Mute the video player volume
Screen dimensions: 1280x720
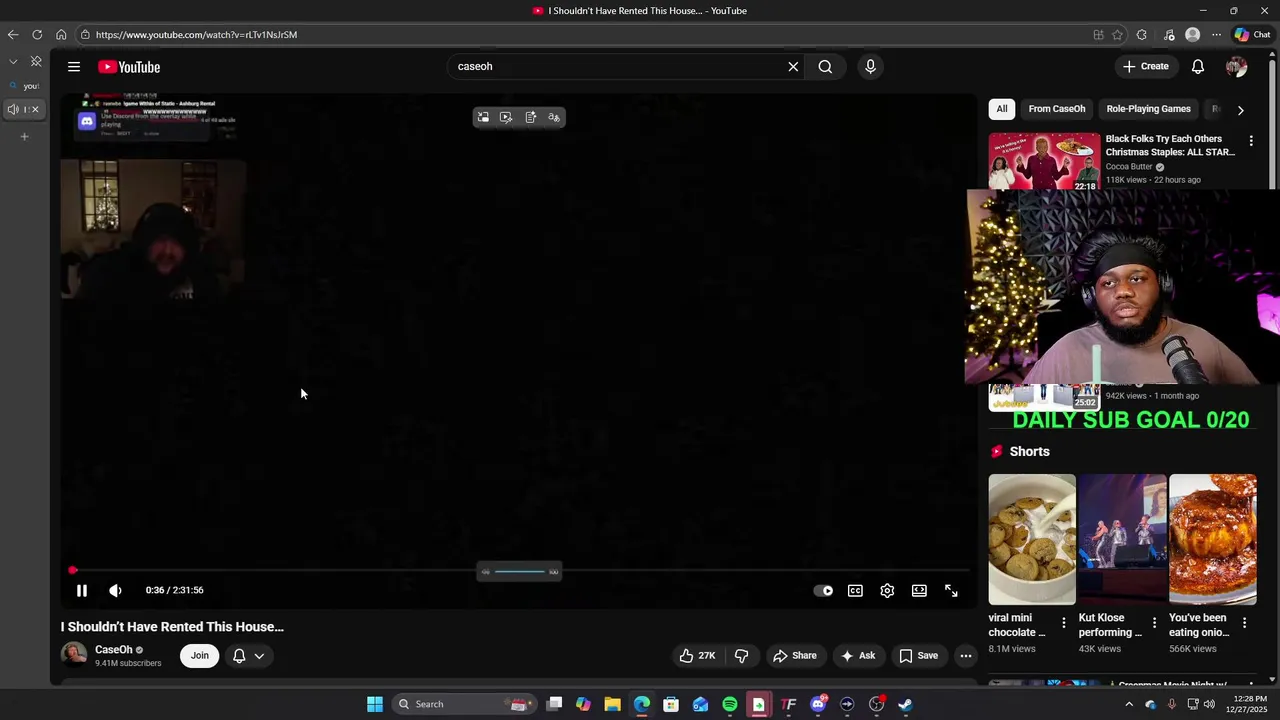tap(116, 591)
